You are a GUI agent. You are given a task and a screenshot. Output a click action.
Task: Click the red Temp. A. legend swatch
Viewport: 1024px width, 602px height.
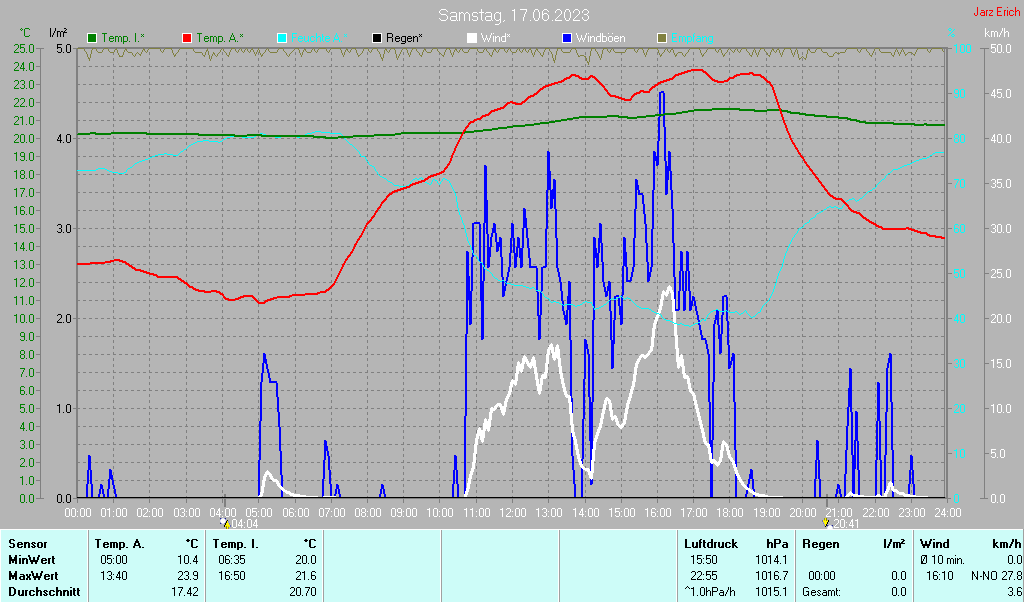(187, 38)
